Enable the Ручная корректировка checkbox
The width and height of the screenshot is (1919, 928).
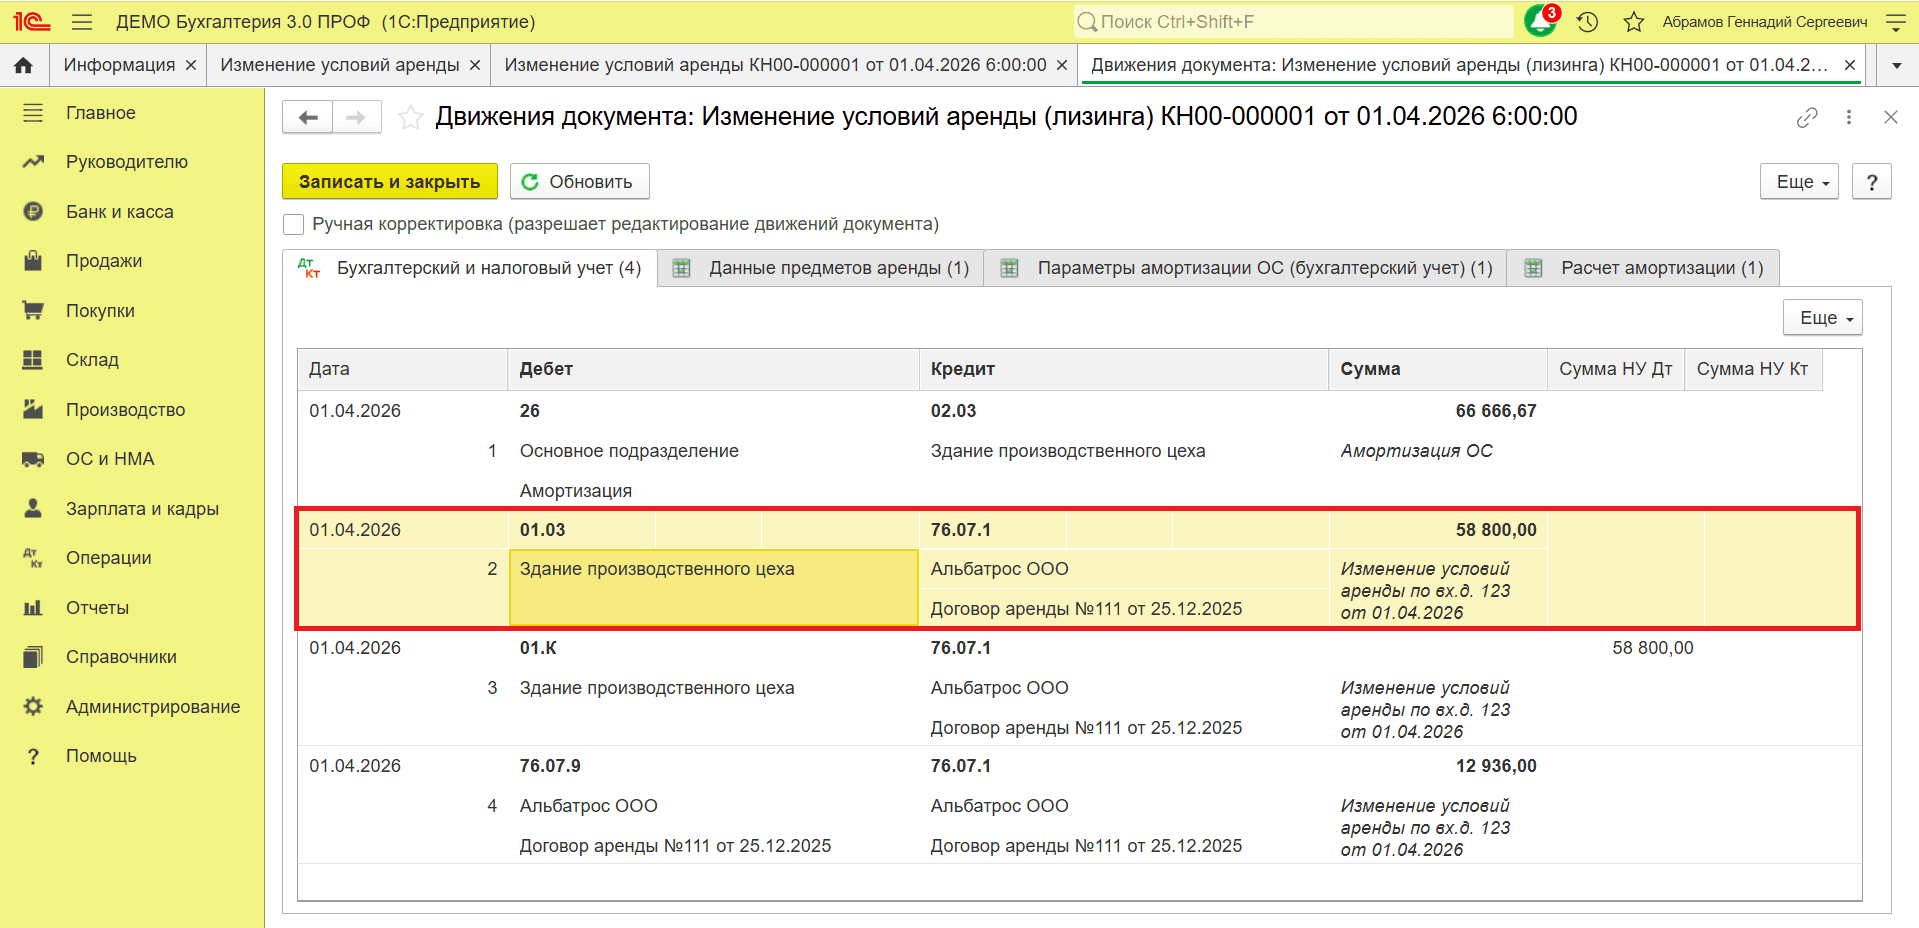click(x=293, y=224)
